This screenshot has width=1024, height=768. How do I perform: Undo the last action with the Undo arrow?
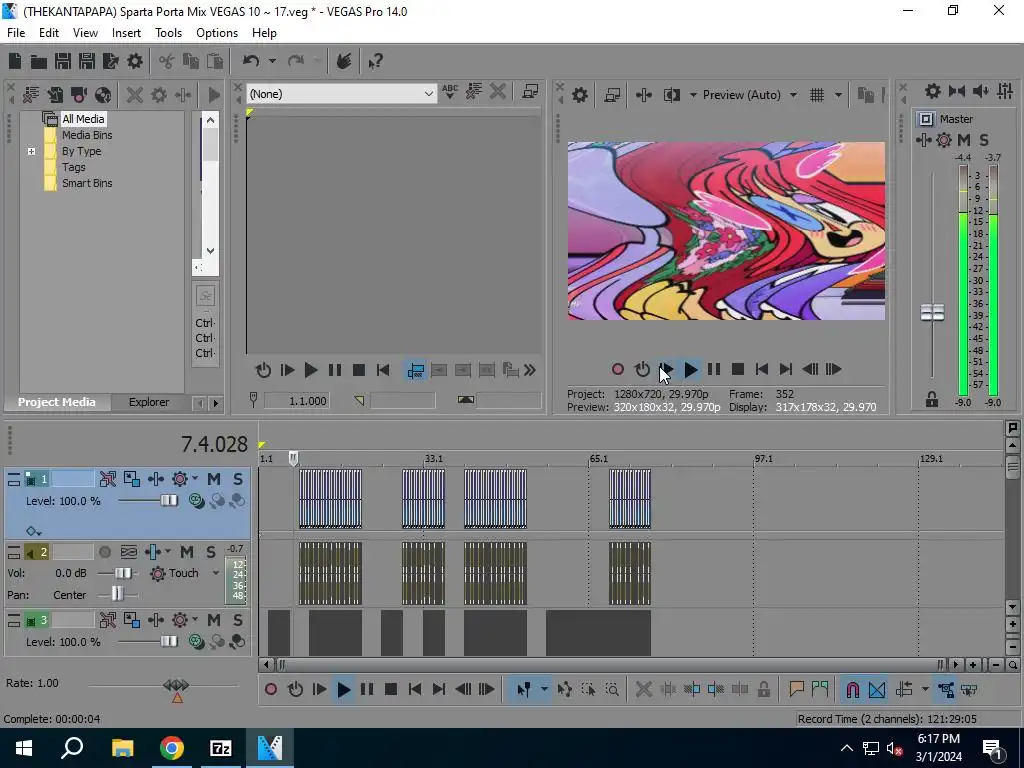[251, 61]
